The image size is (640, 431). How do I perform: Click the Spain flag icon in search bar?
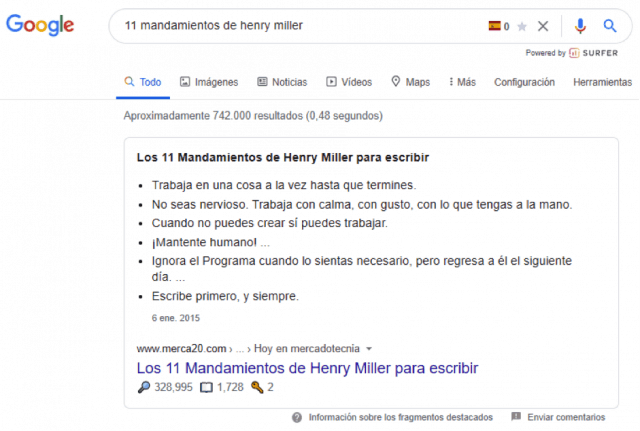(494, 26)
